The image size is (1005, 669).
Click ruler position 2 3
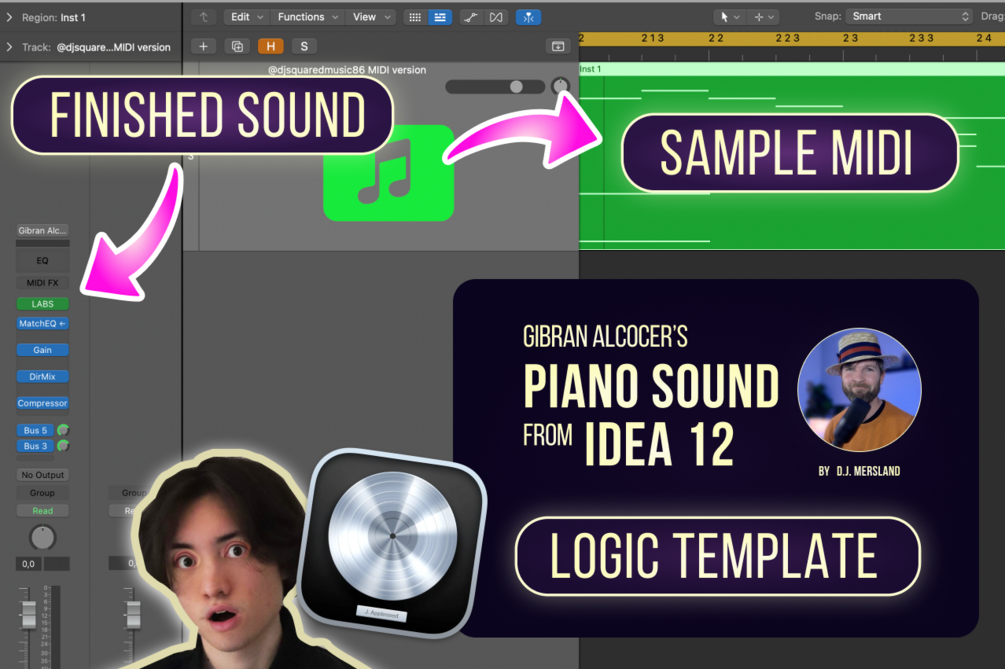[x=851, y=38]
